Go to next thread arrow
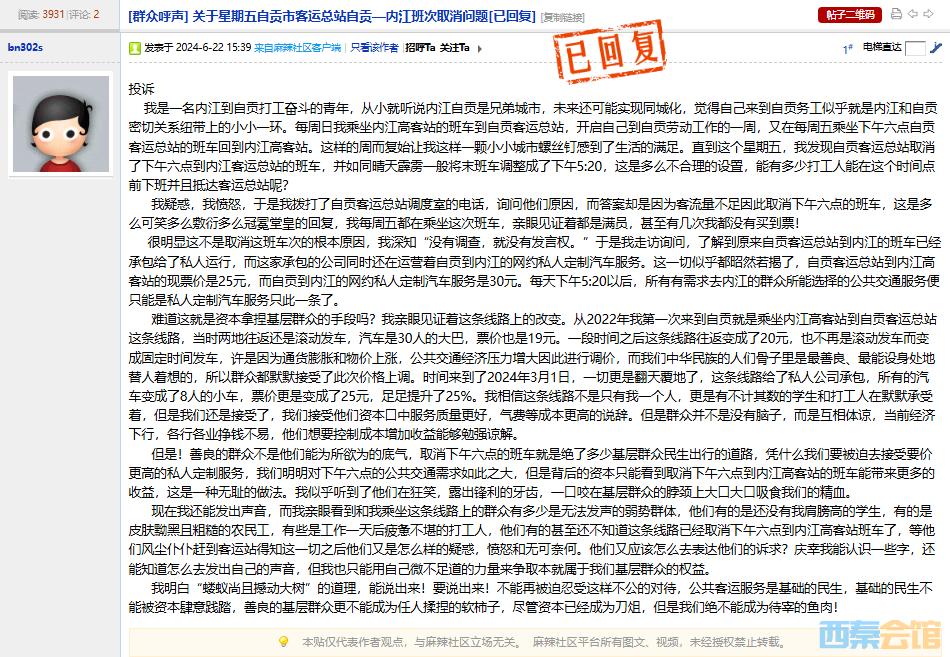Viewport: 950px width, 657px height. pyautogui.click(x=931, y=14)
